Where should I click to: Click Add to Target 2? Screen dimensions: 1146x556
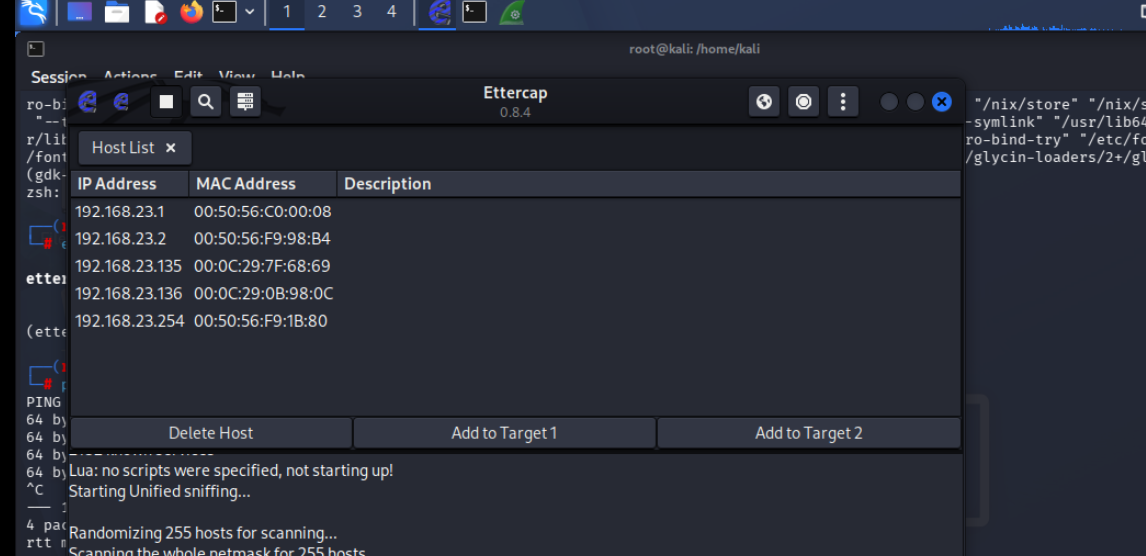coord(808,433)
